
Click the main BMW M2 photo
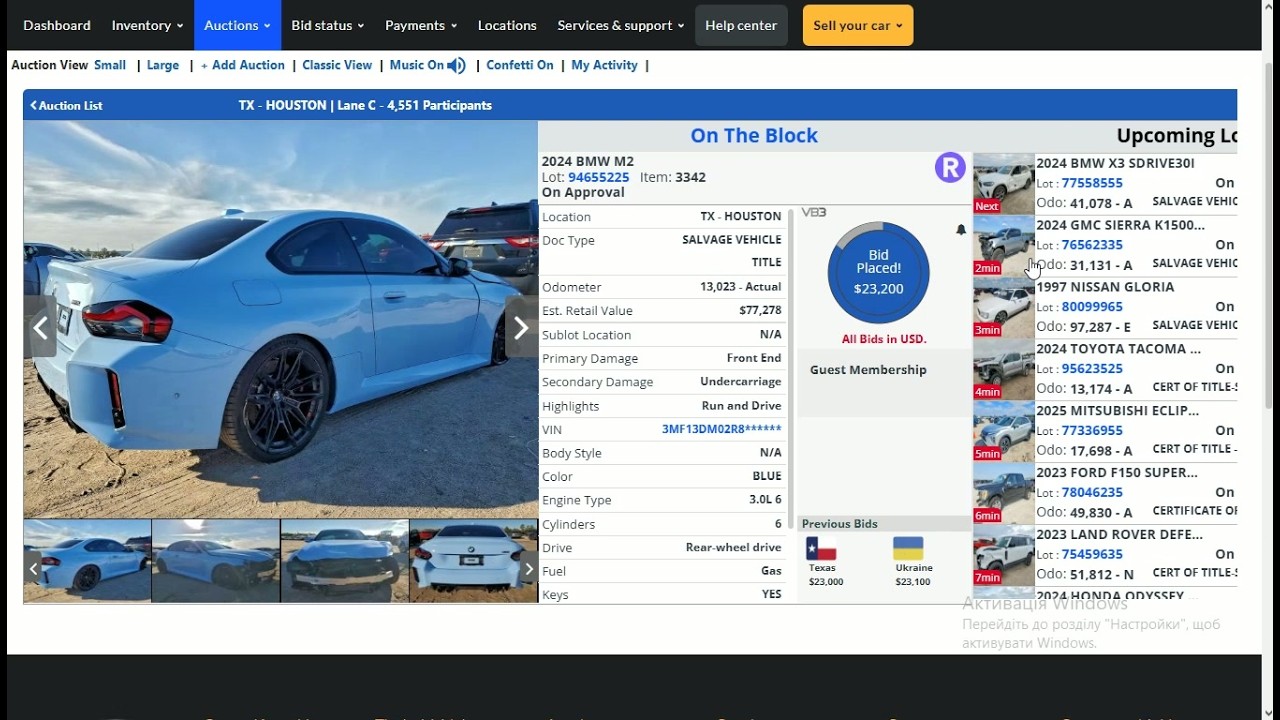281,320
